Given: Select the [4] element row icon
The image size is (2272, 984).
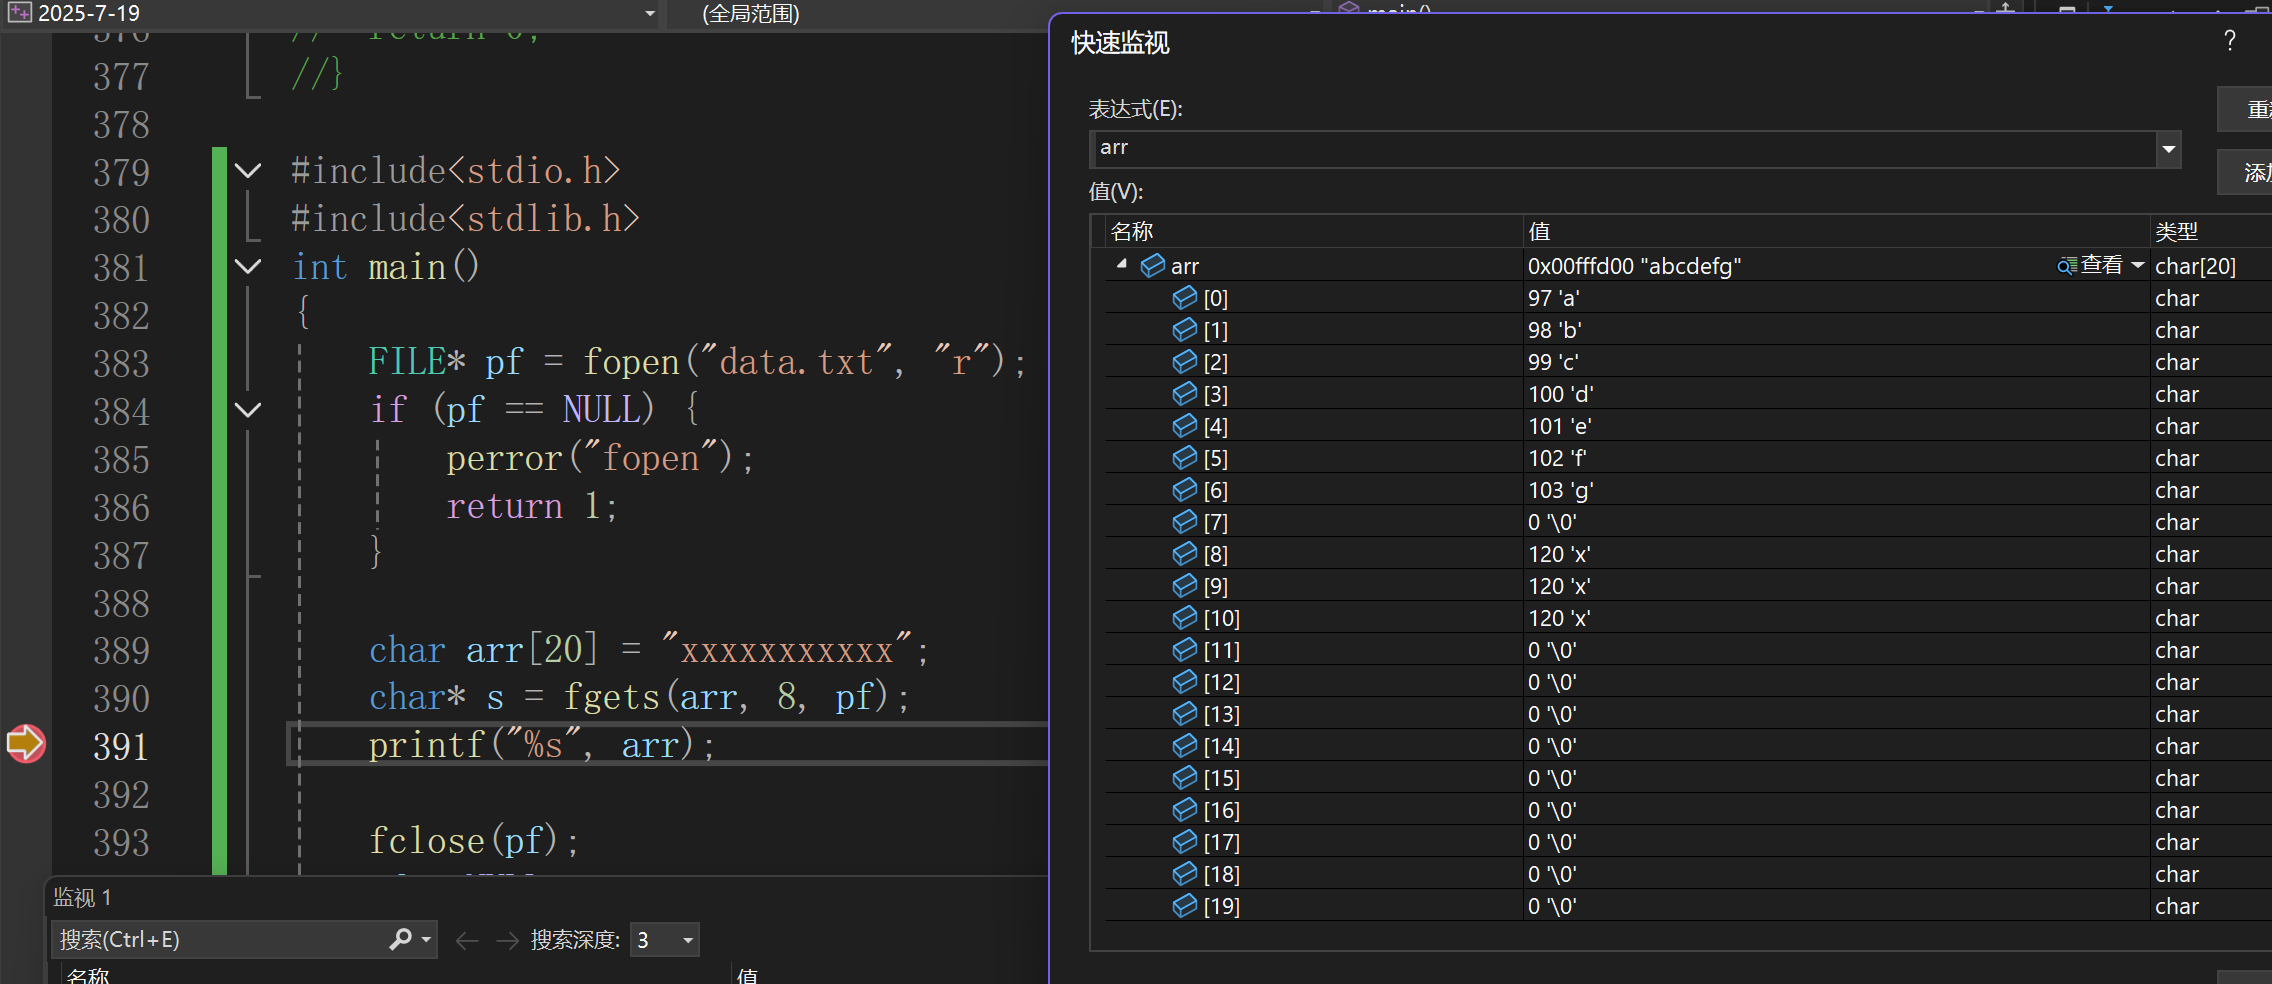Looking at the screenshot, I should [x=1185, y=425].
